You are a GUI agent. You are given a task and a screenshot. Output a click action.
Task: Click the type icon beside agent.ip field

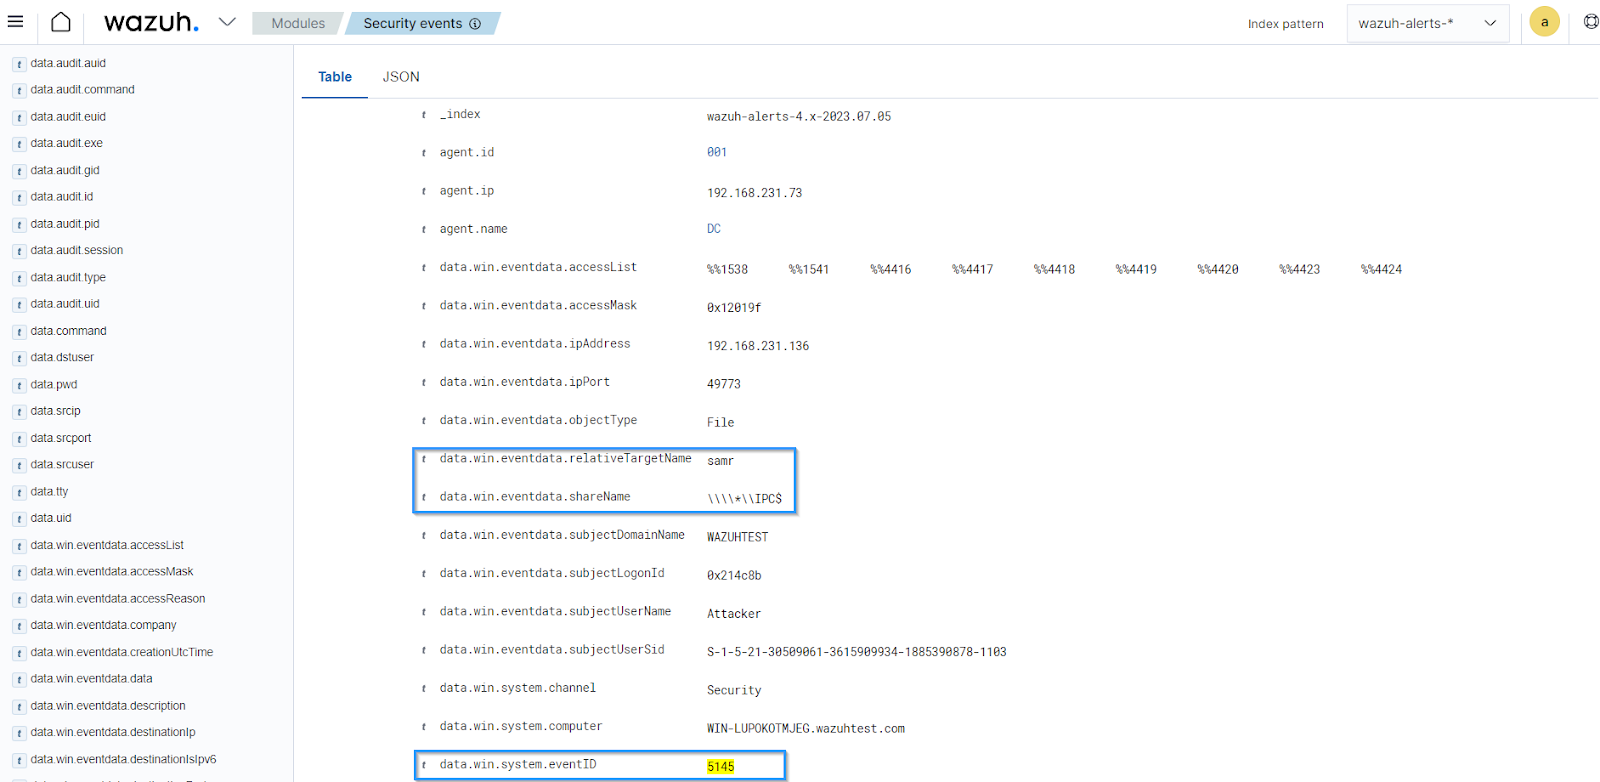424,192
